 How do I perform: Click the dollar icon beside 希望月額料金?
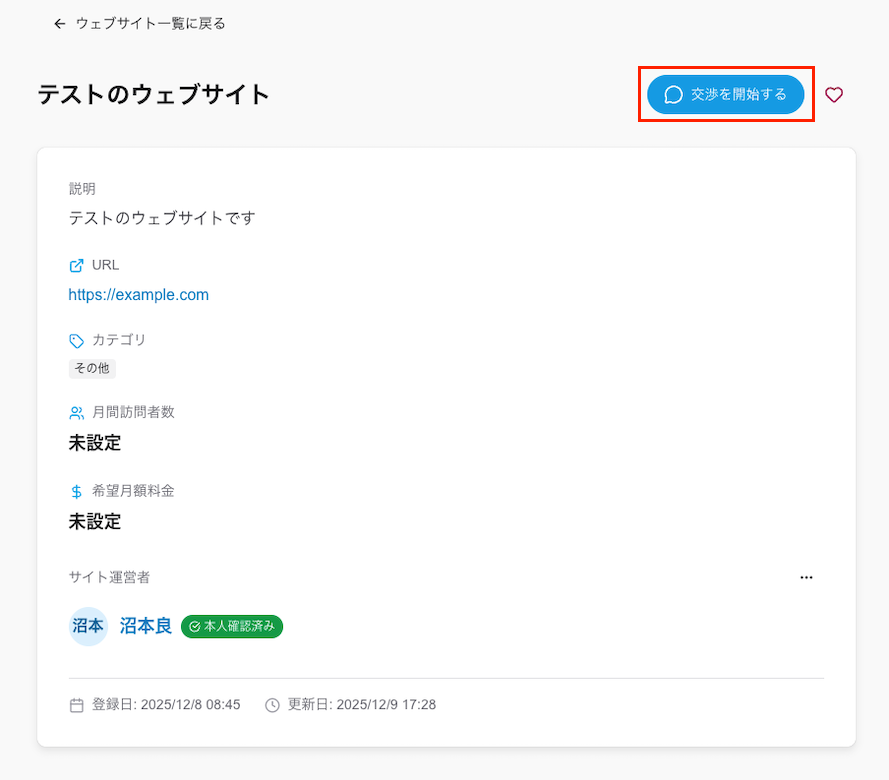pyautogui.click(x=76, y=492)
